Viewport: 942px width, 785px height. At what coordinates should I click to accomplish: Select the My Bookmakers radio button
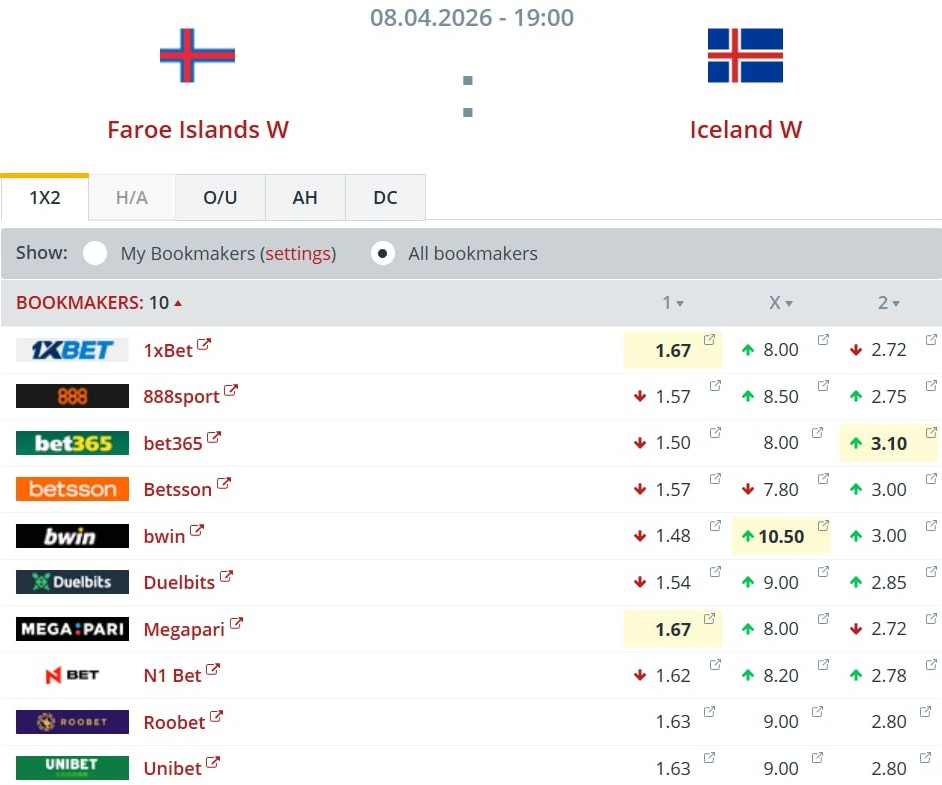95,253
